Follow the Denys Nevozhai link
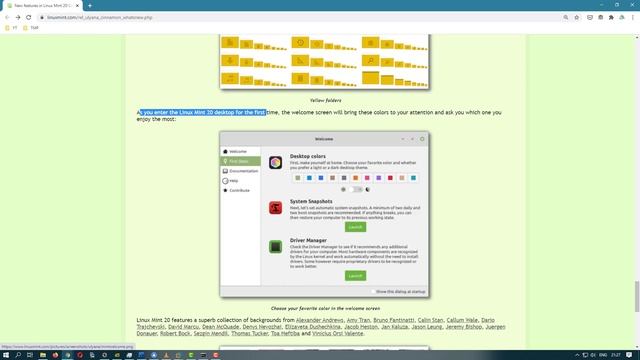Image resolution: width=640 pixels, height=360 pixels. pos(262,327)
